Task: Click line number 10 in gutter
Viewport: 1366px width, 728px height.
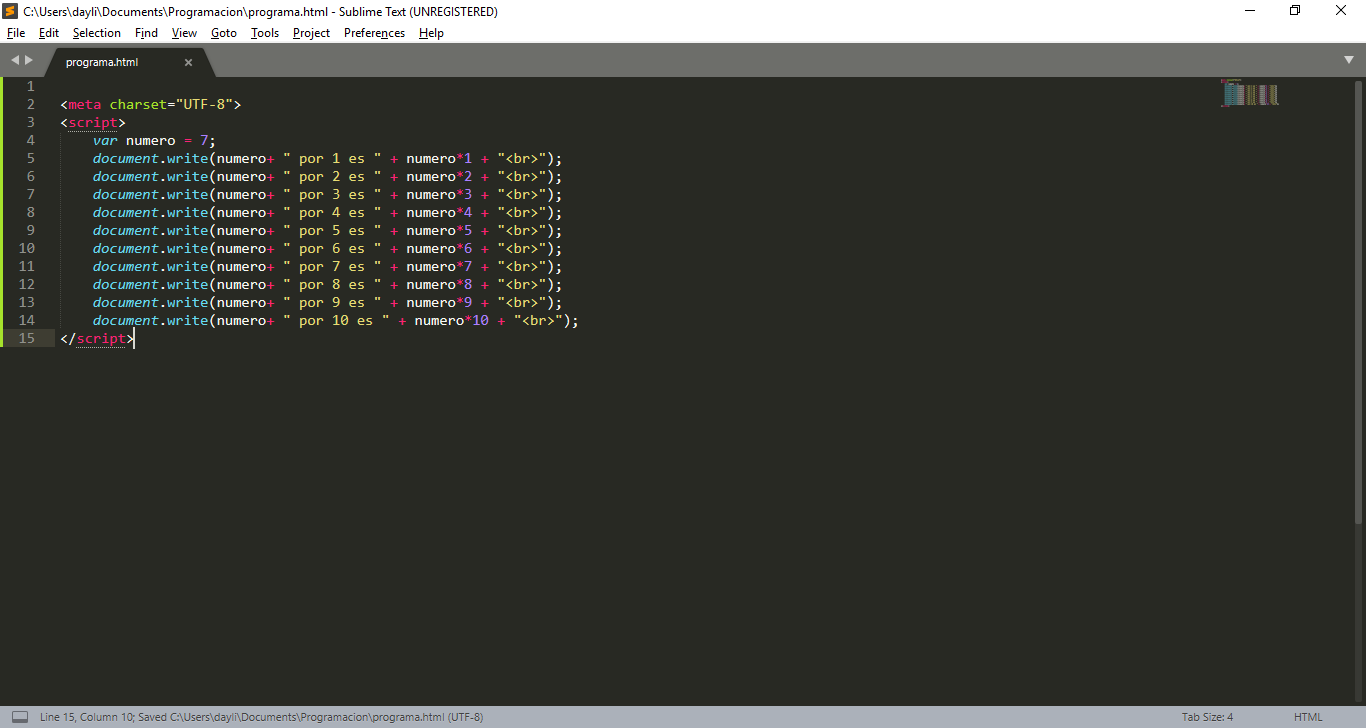Action: coord(27,248)
